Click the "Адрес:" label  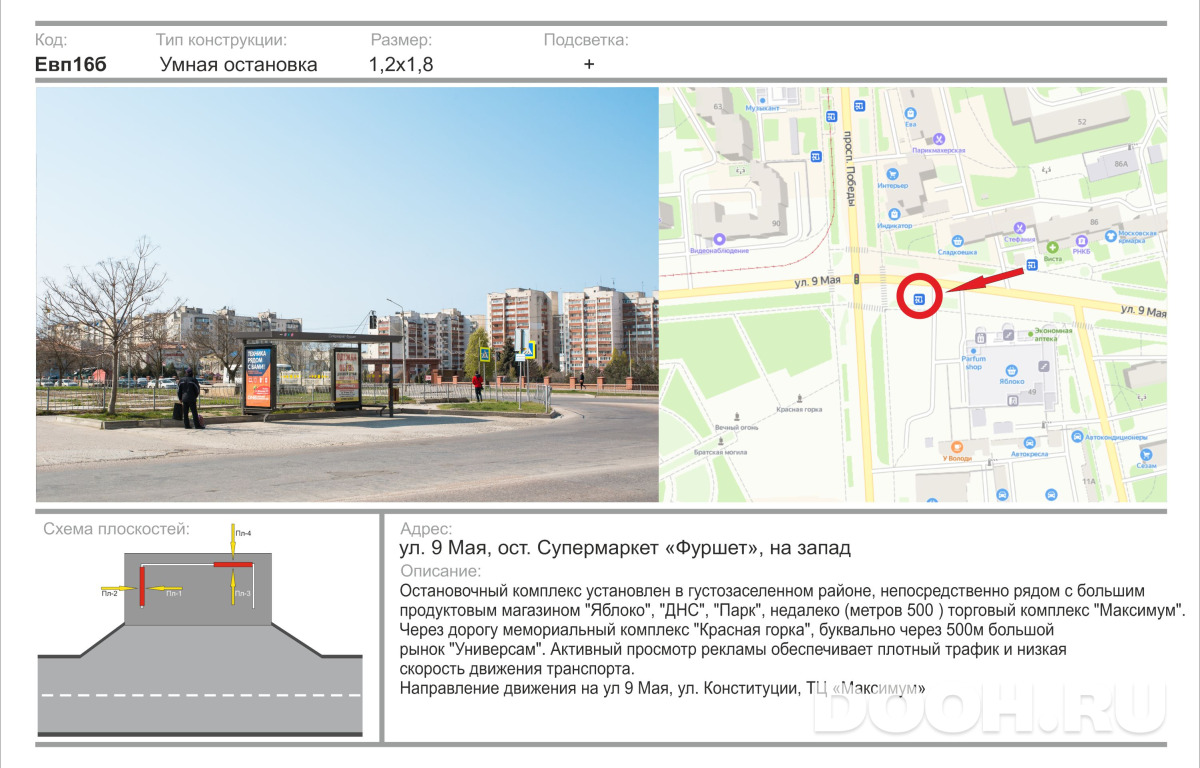pos(425,529)
